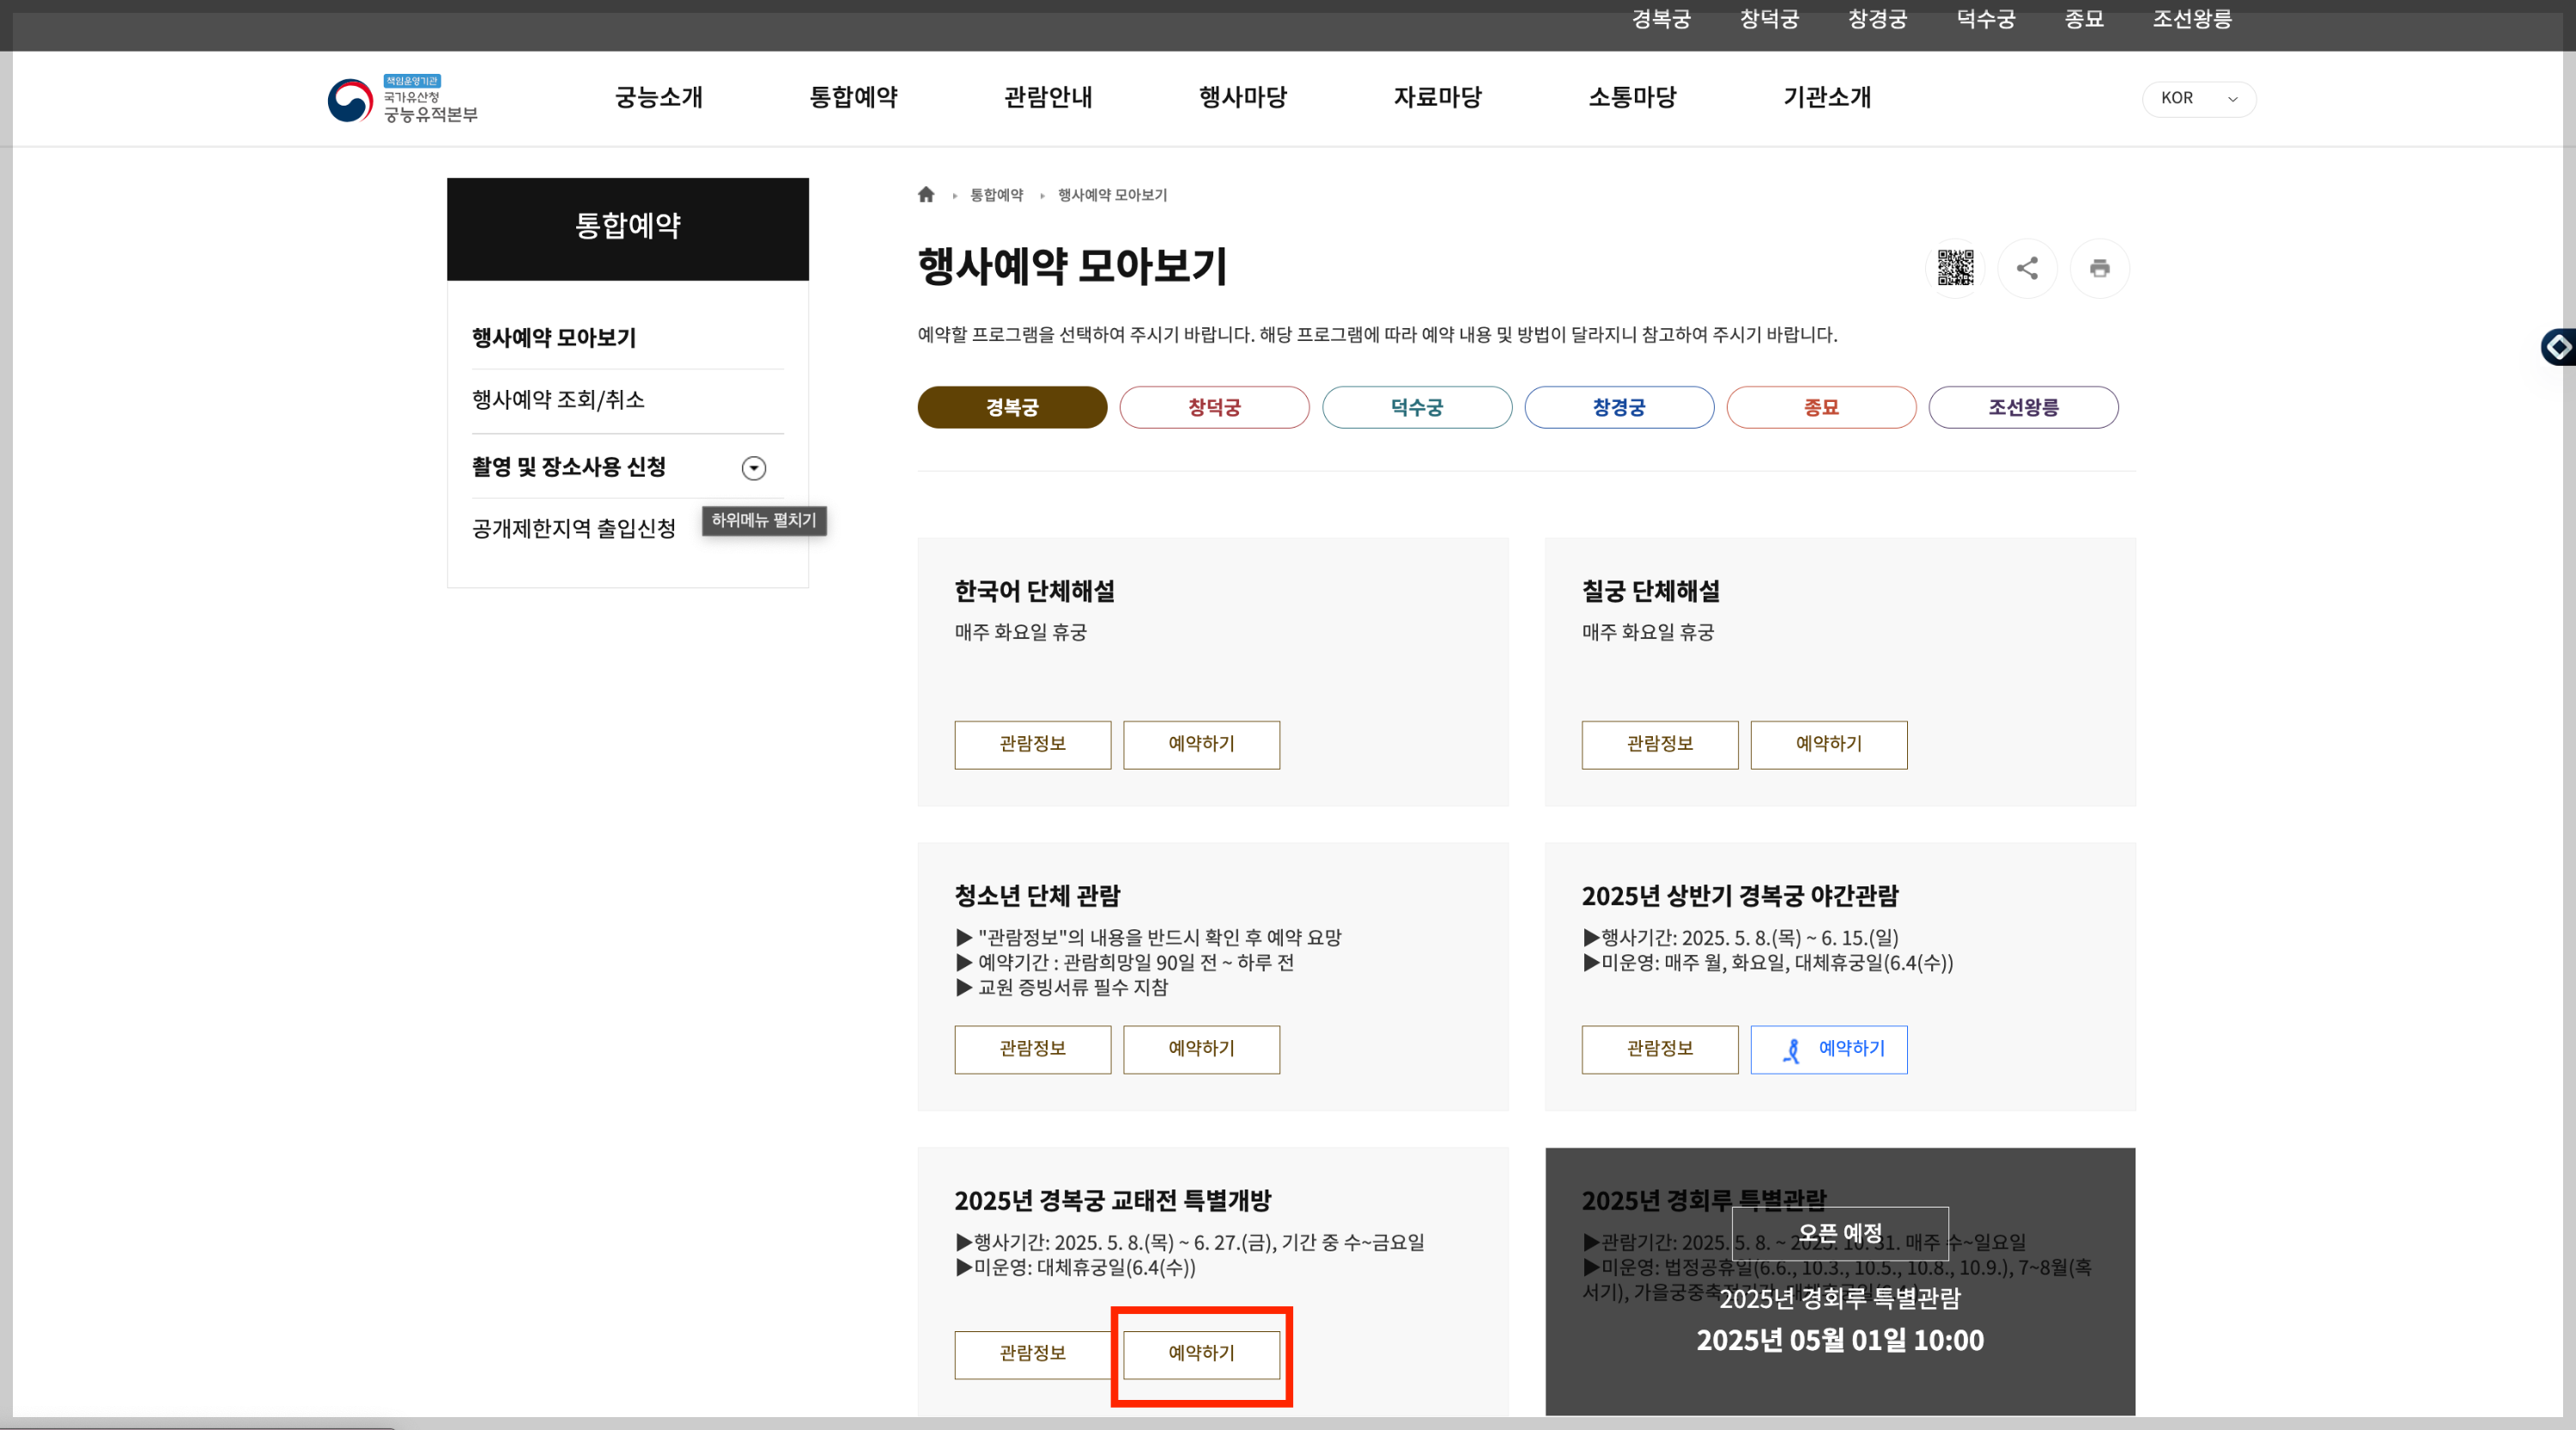Image resolution: width=2576 pixels, height=1430 pixels.
Task: Click 관람정보 for 청소년 단체 관람
Action: pos(1033,1049)
